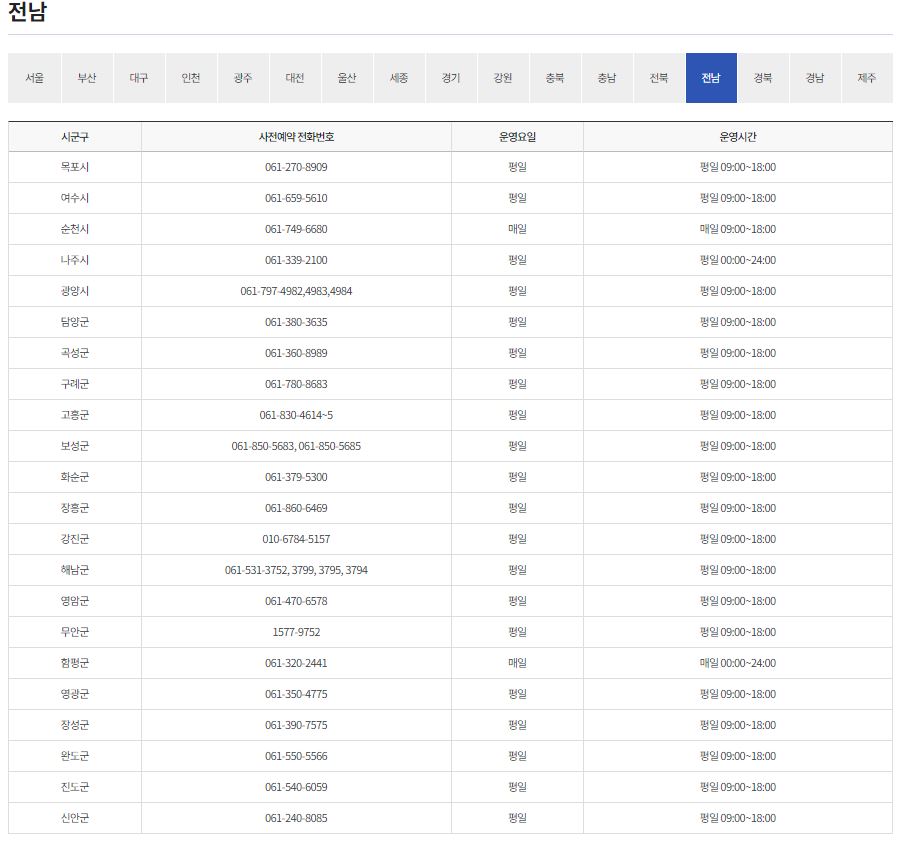Open the 경남 tab
This screenshot has width=902, height=845.
coord(815,78)
